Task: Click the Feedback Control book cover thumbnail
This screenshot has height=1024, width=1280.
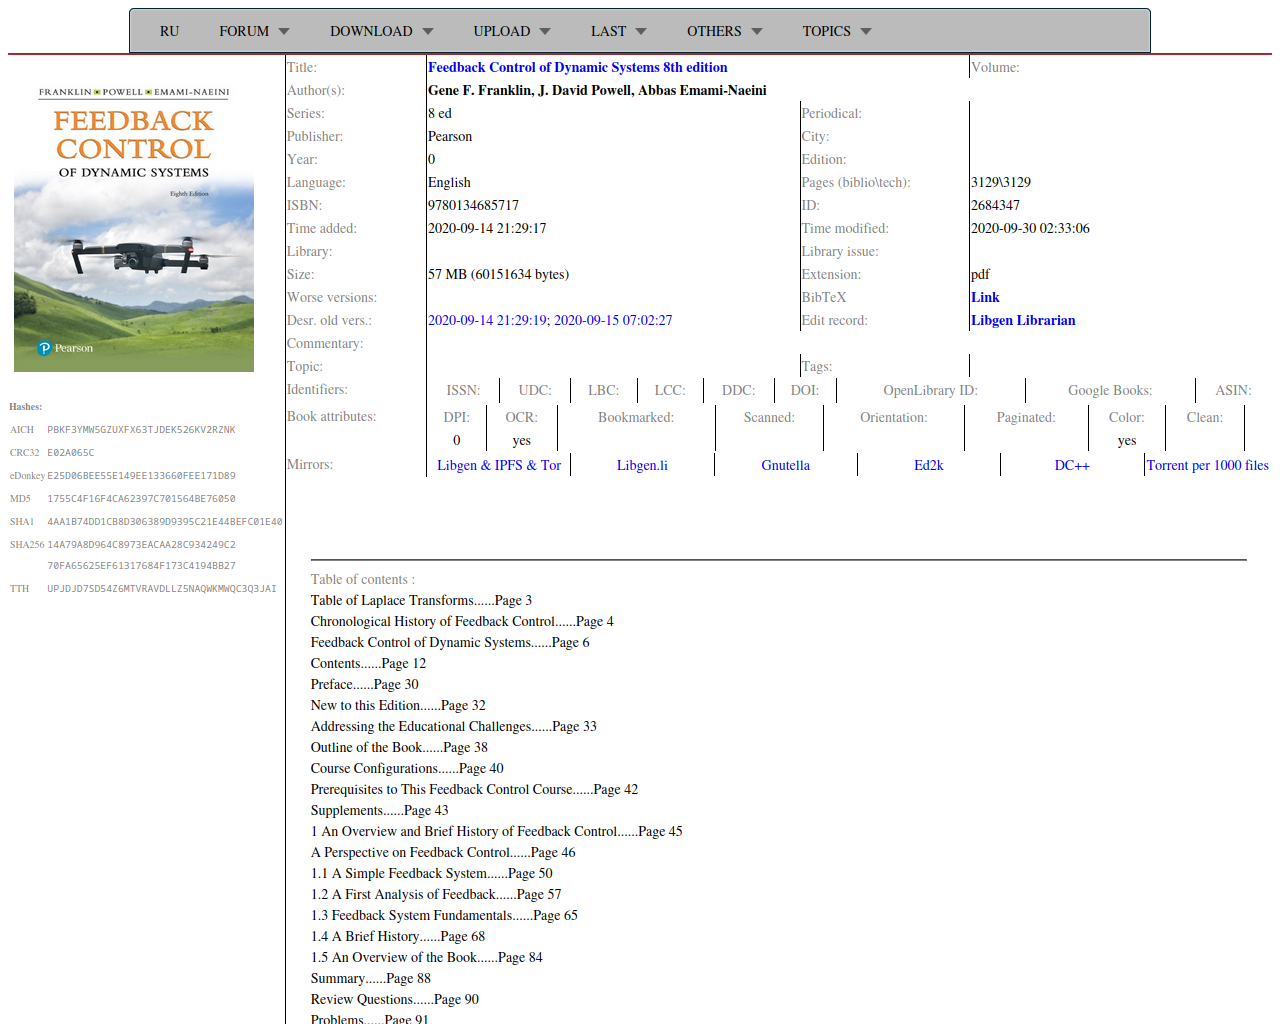Action: (x=134, y=229)
